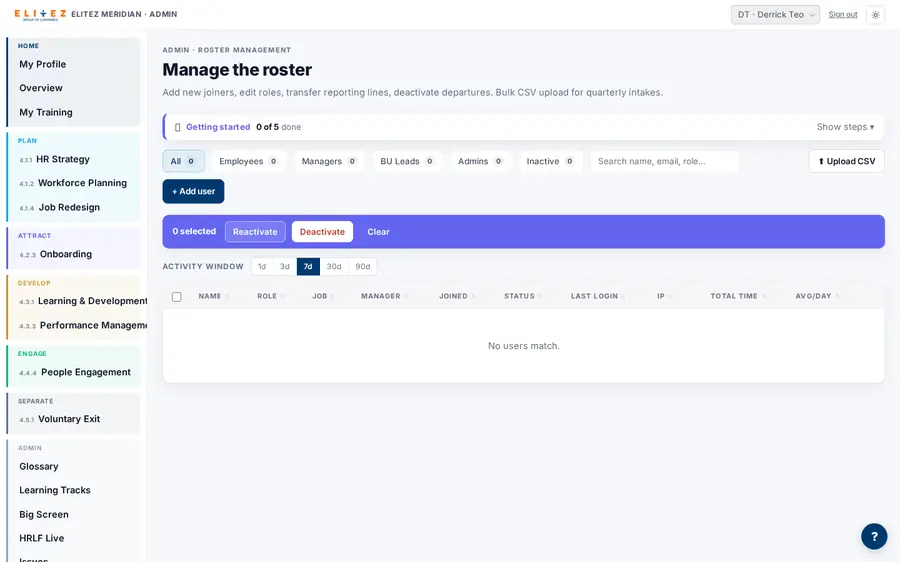Set activity window to 30d

point(334,266)
